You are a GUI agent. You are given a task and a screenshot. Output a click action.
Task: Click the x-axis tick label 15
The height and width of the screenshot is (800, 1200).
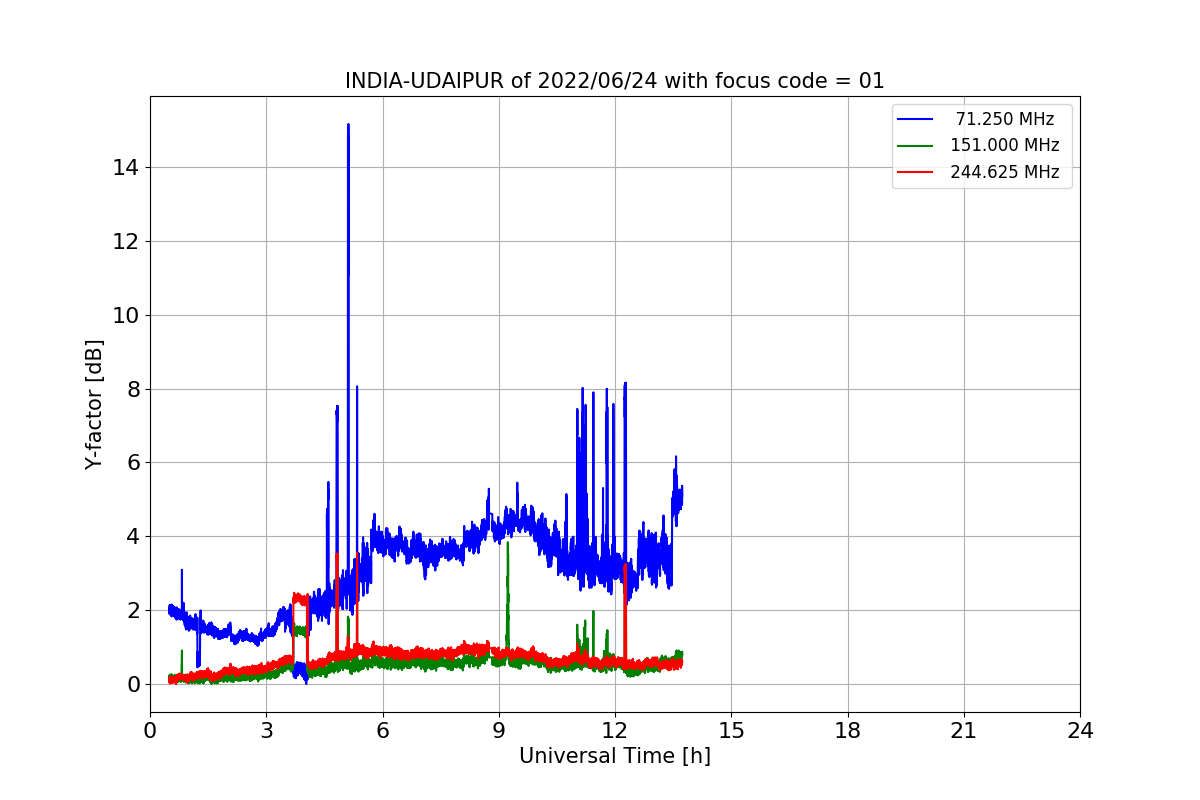[731, 731]
